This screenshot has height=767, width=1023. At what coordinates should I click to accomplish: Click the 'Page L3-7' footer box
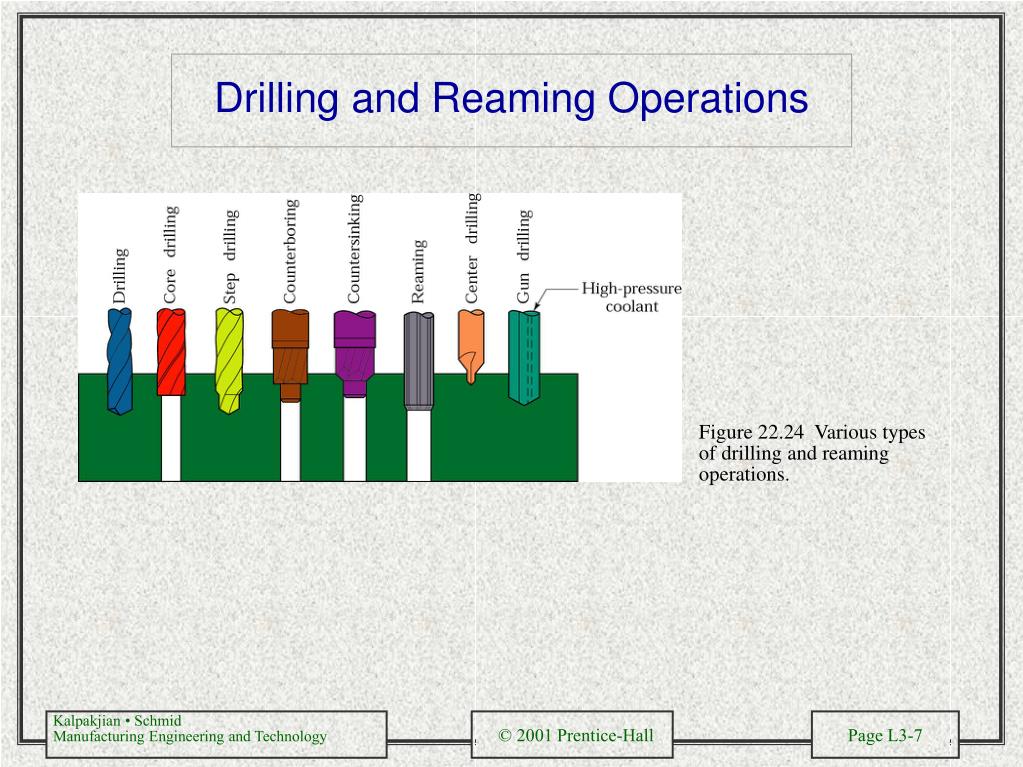pyautogui.click(x=885, y=735)
